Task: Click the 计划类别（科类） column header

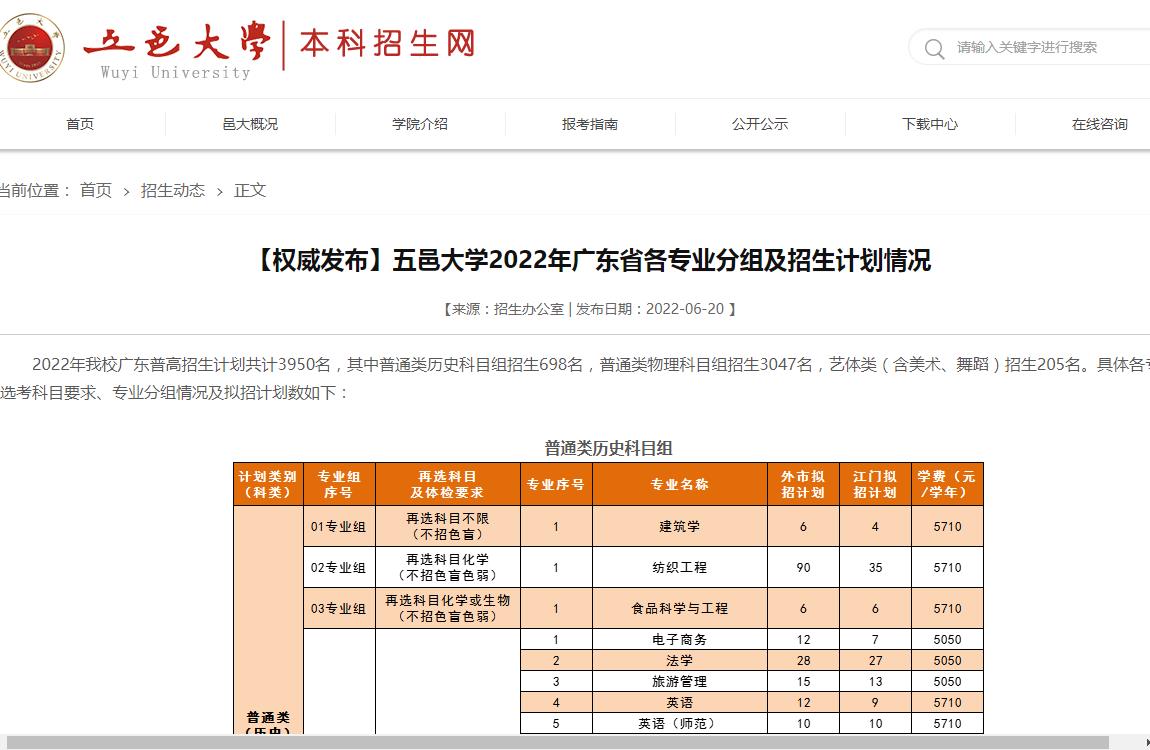Action: [268, 485]
